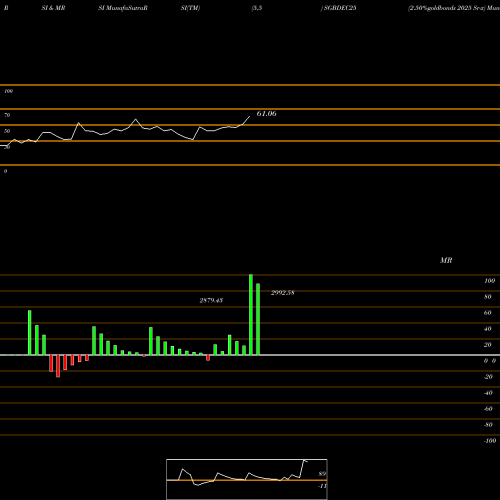500x500 pixels.
Task: Click the RSI axis label "70"
Action: click(x=7, y=115)
